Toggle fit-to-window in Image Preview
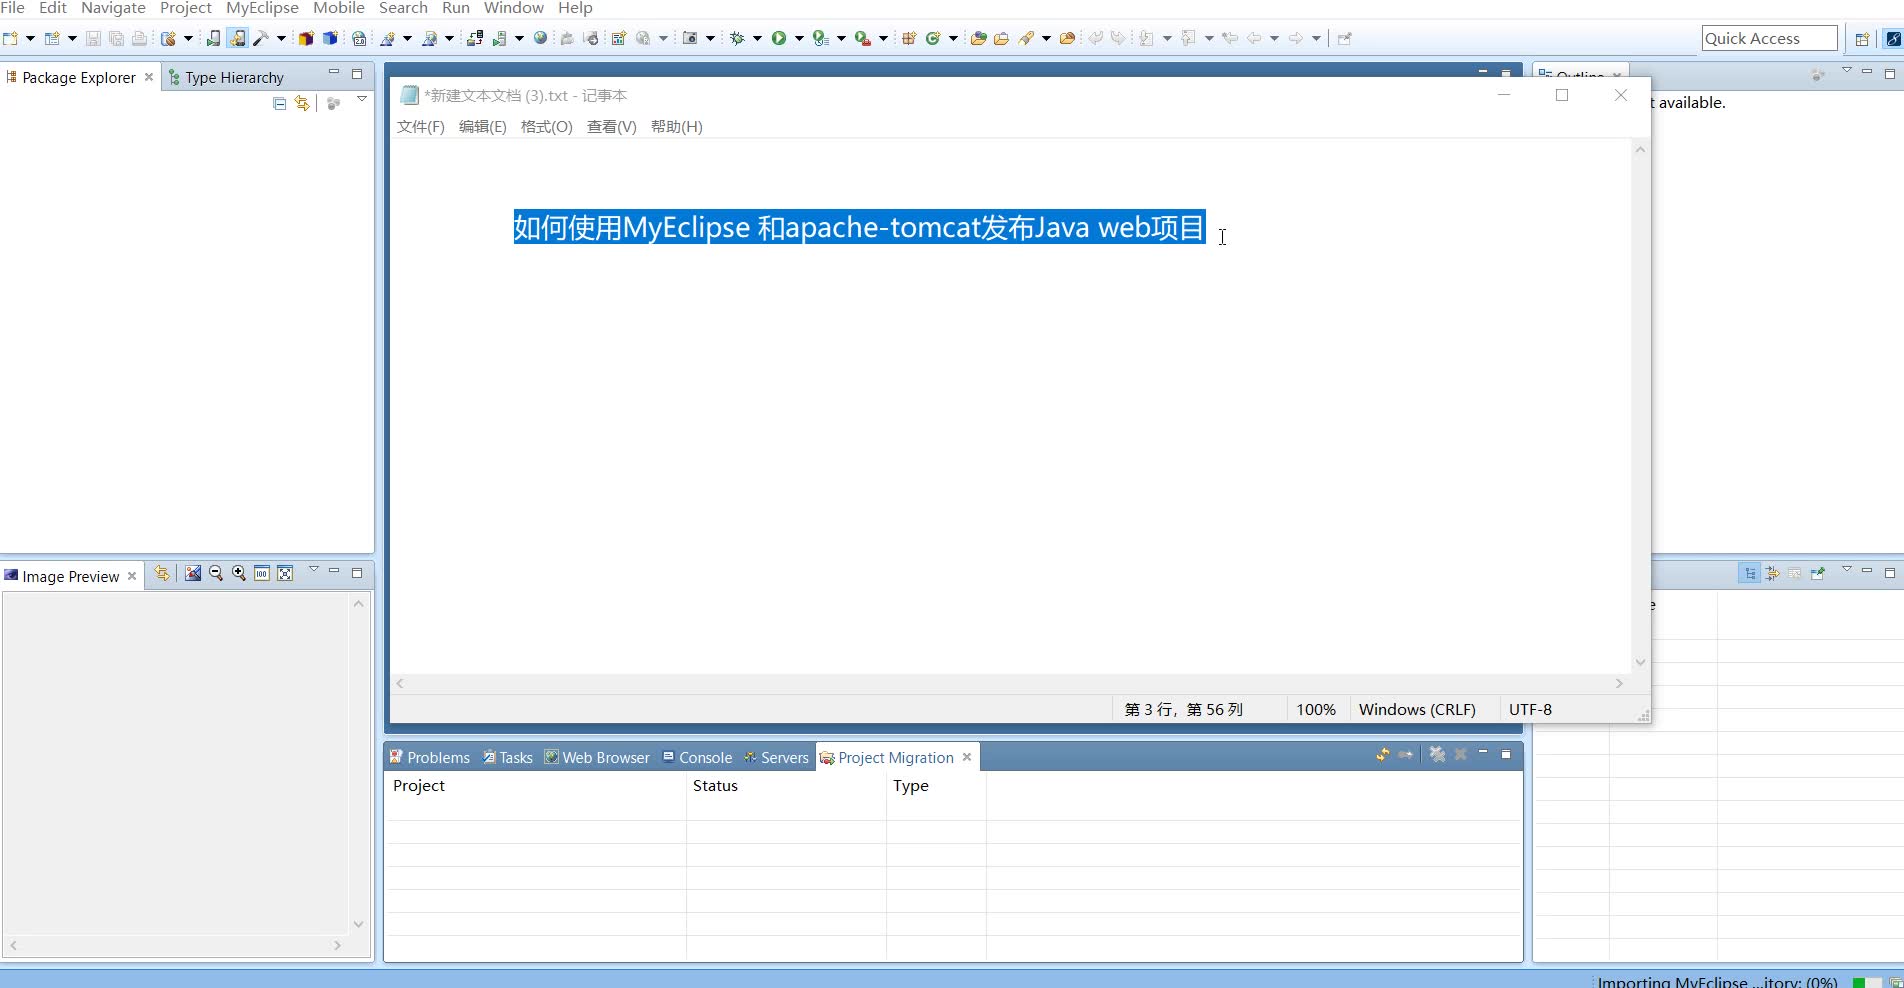 [x=285, y=573]
